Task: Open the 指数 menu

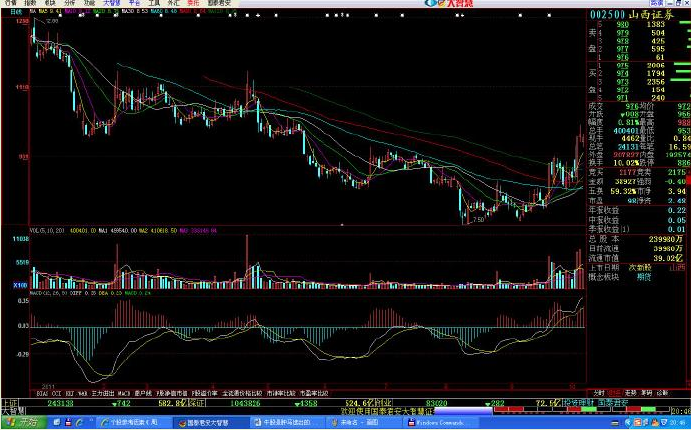Action: (x=30, y=3)
